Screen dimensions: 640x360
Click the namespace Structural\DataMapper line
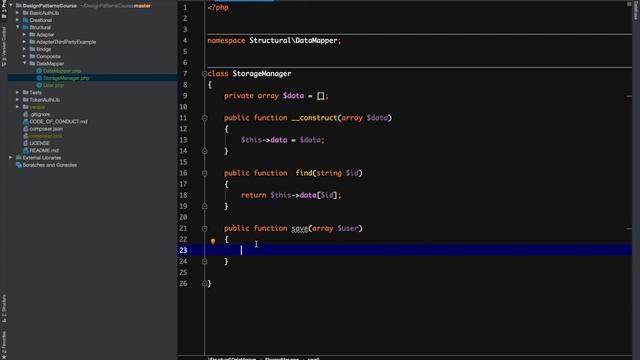274,40
